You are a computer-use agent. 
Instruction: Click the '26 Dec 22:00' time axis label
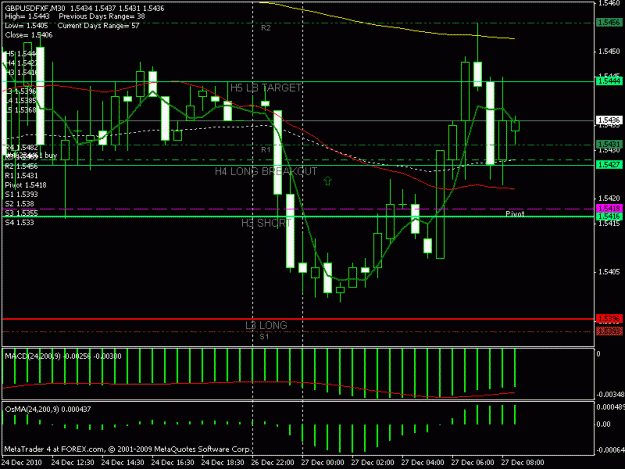273,463
